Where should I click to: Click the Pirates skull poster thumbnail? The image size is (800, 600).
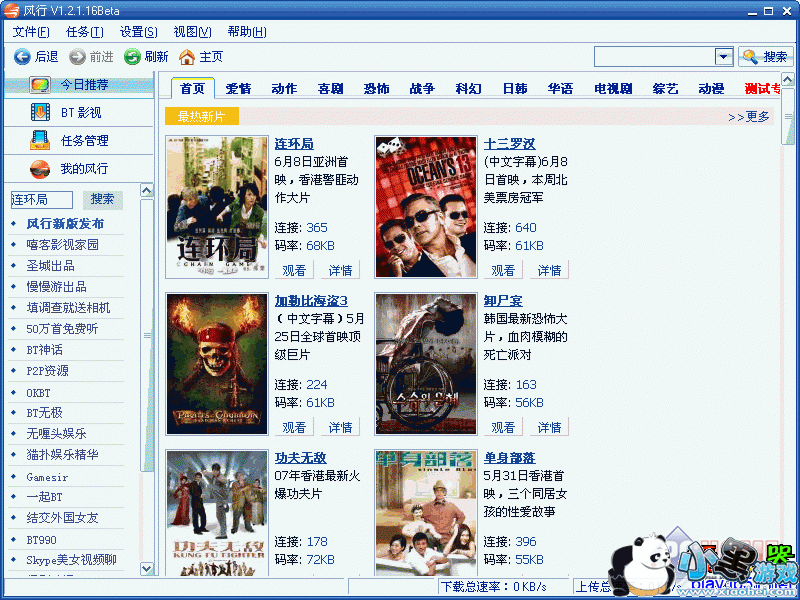click(x=217, y=364)
